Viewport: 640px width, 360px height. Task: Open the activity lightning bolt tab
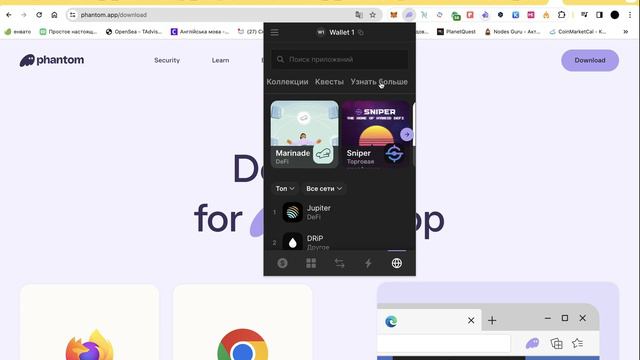click(x=368, y=263)
